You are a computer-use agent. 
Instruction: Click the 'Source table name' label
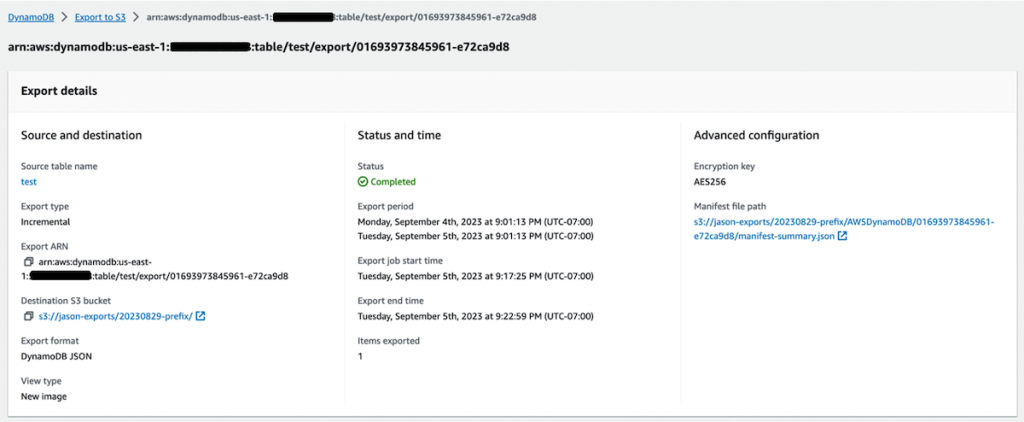[x=59, y=167]
